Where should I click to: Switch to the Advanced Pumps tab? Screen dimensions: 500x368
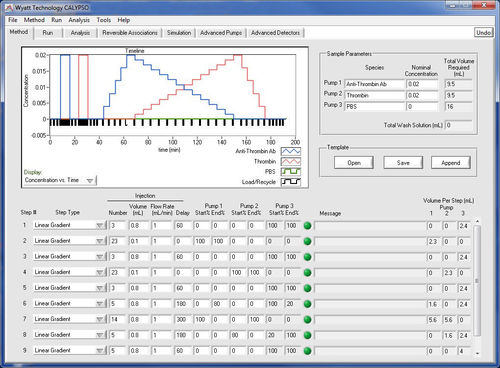click(221, 33)
